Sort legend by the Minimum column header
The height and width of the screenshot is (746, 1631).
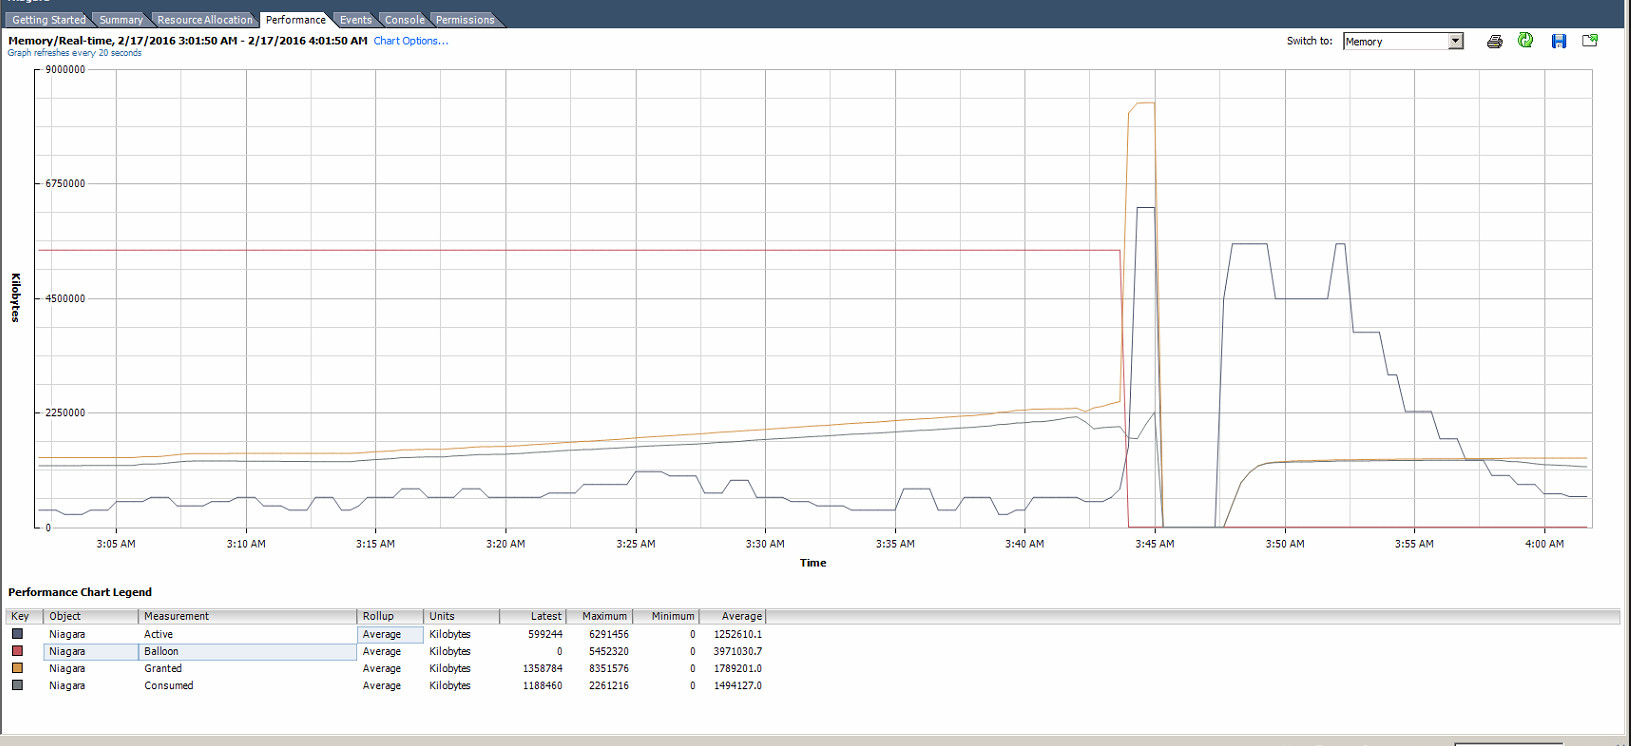pos(666,616)
